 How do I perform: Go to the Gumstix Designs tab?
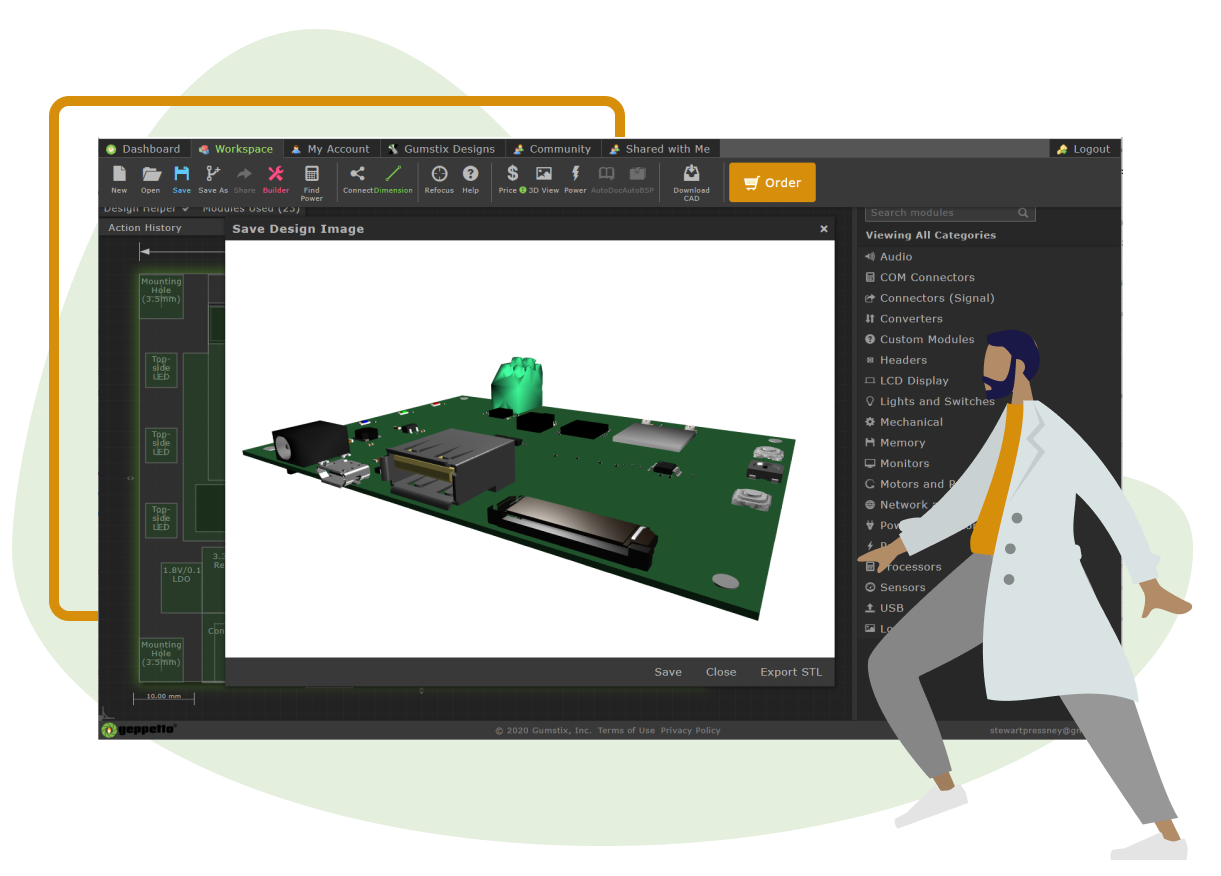coord(442,149)
